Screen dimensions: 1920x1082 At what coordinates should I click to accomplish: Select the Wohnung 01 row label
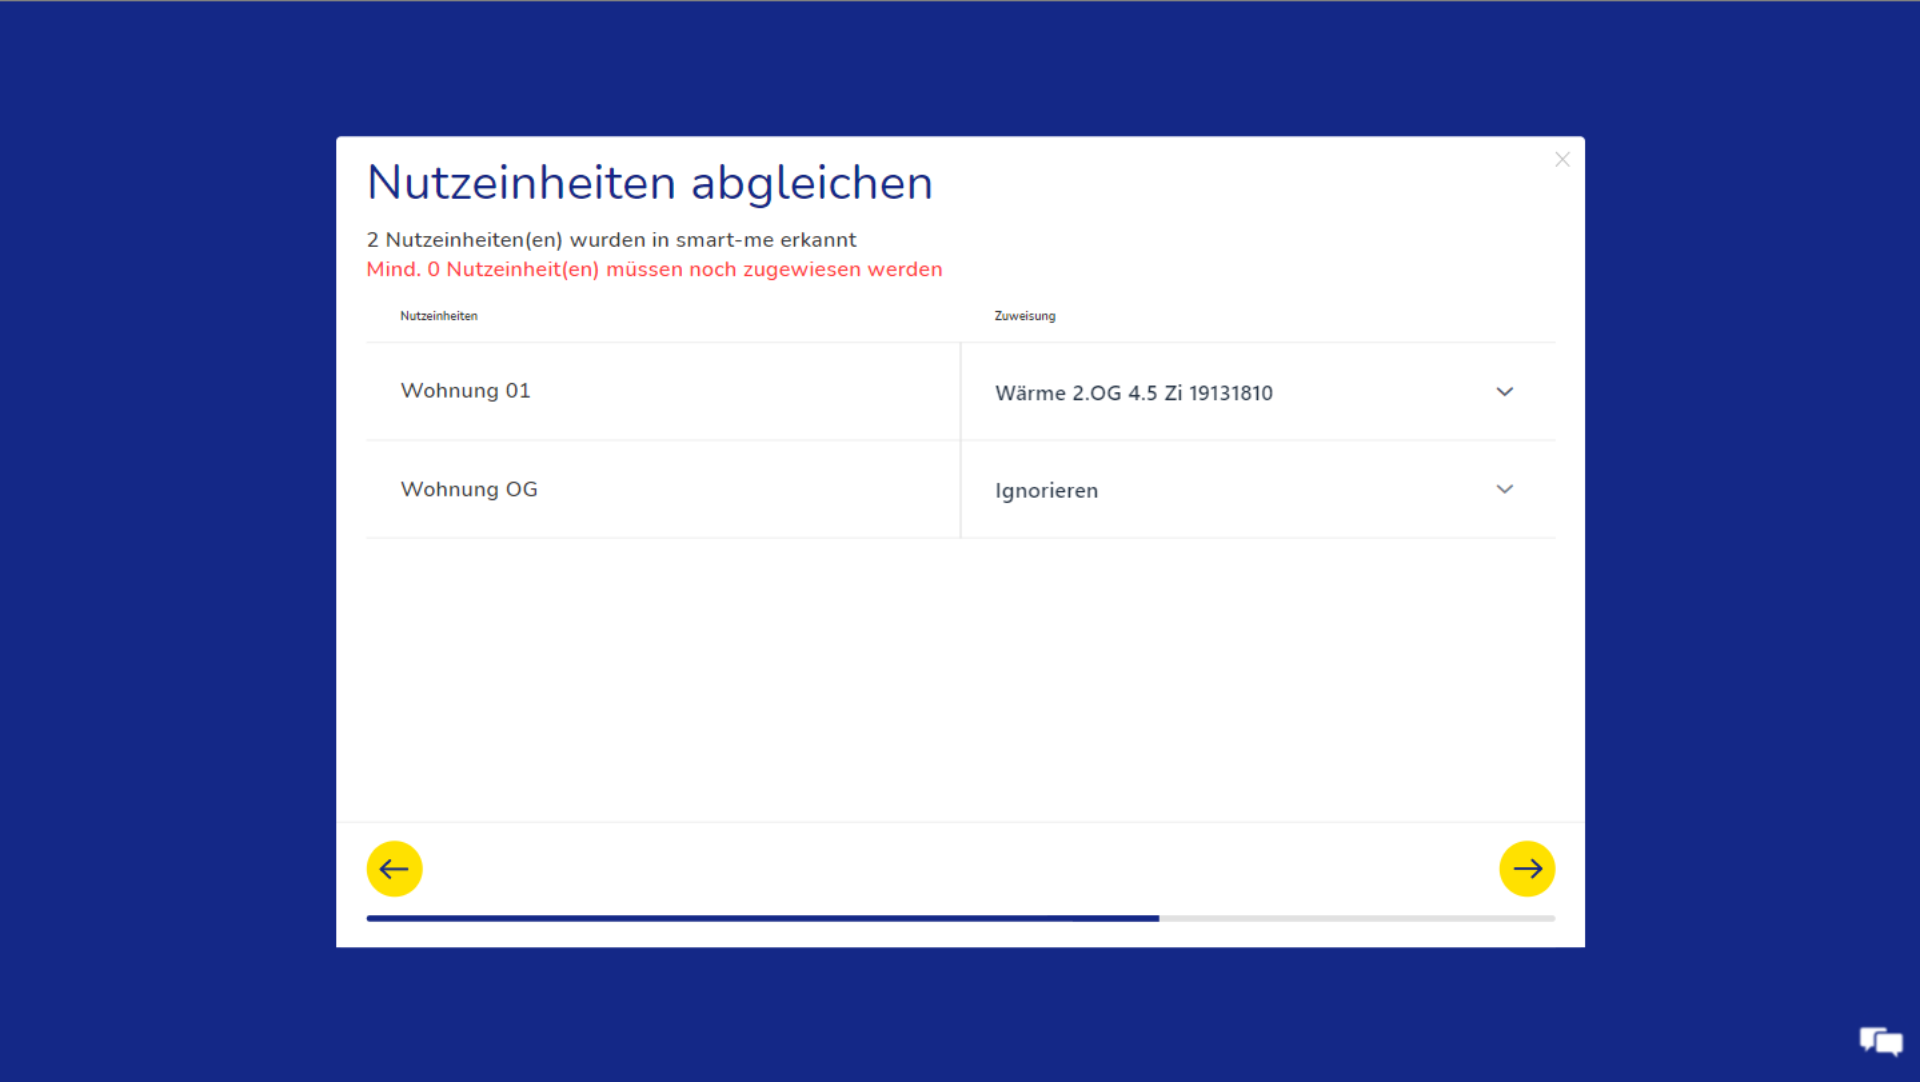click(465, 391)
